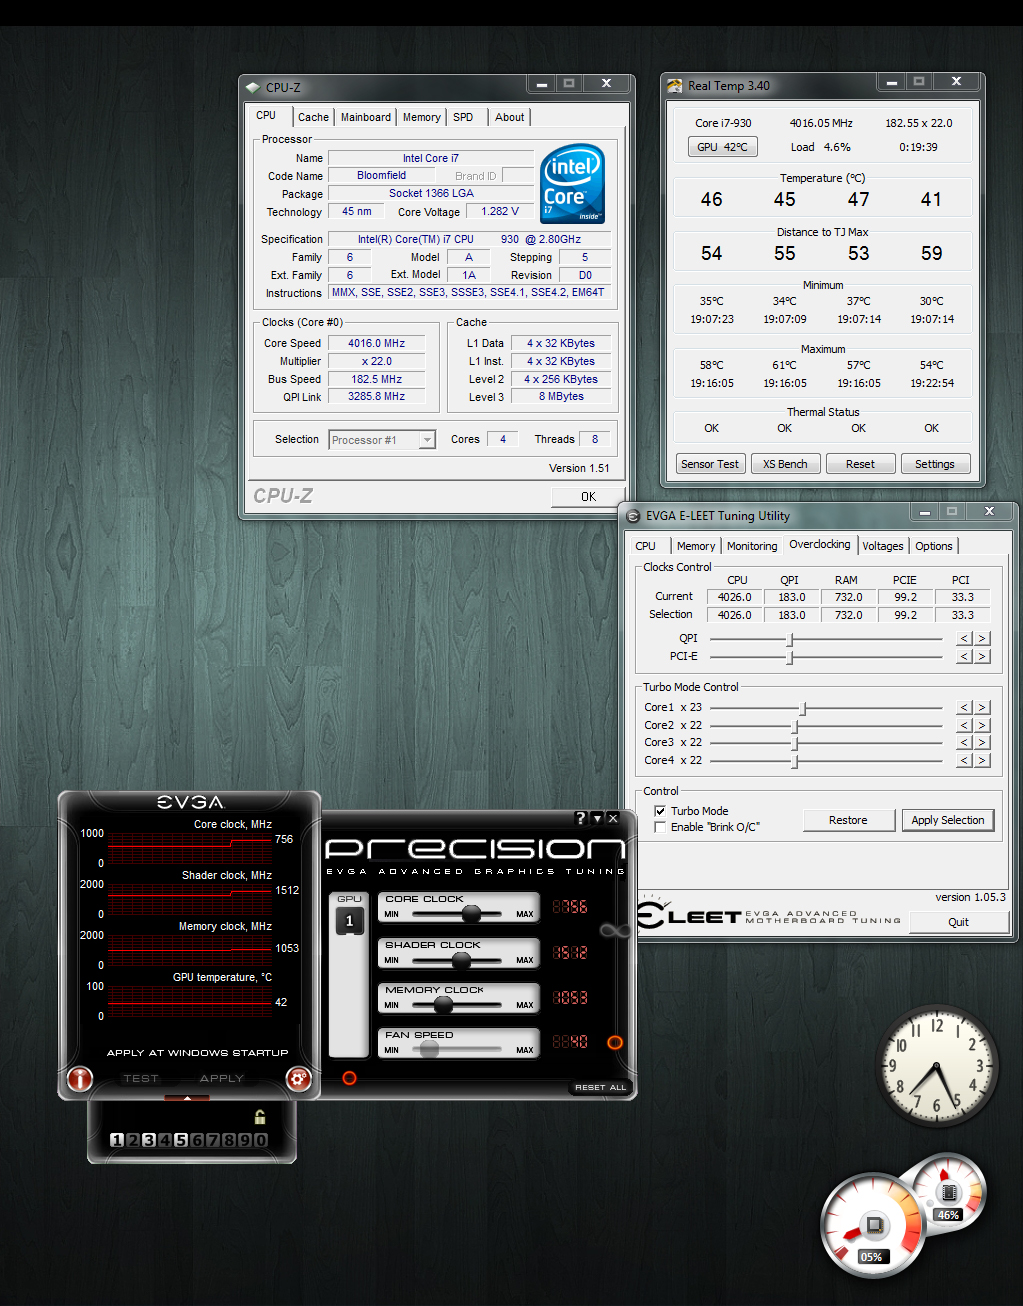This screenshot has width=1023, height=1306.
Task: Click the APPLY button in Precision
Action: tap(222, 1078)
